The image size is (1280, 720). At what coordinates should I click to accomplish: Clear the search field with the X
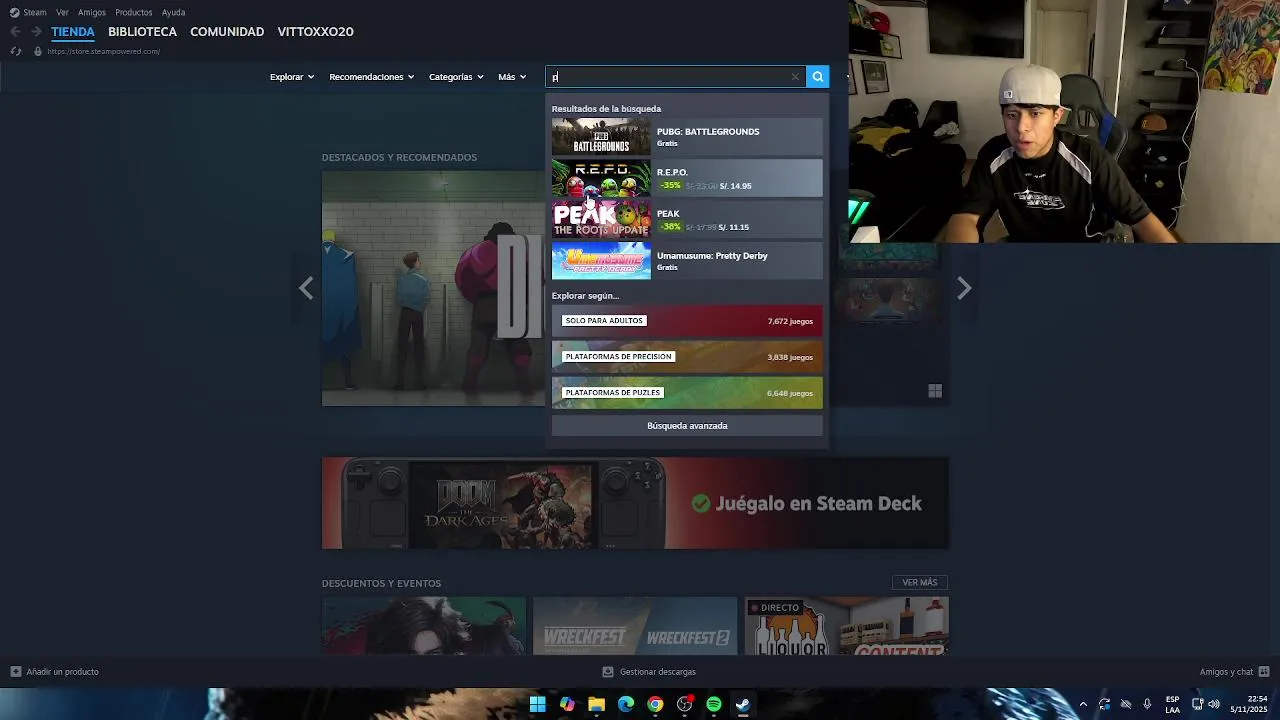tap(795, 77)
